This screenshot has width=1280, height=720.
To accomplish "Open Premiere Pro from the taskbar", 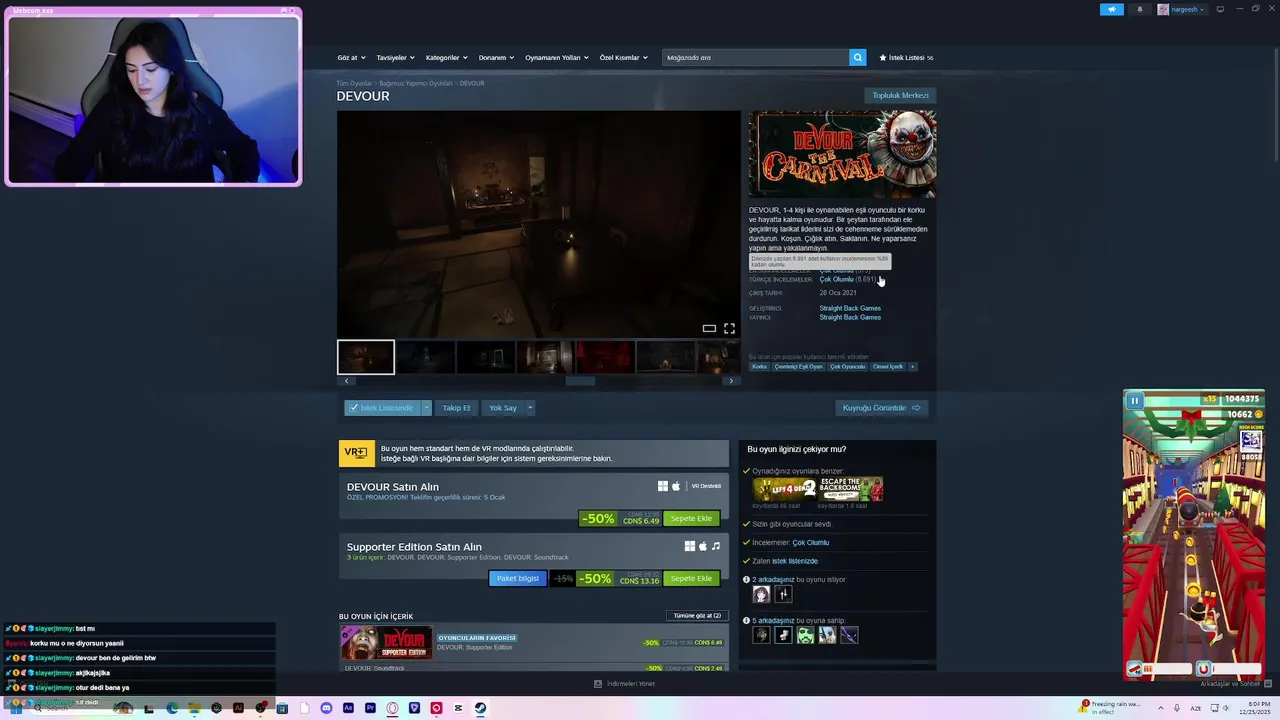I will pos(370,708).
